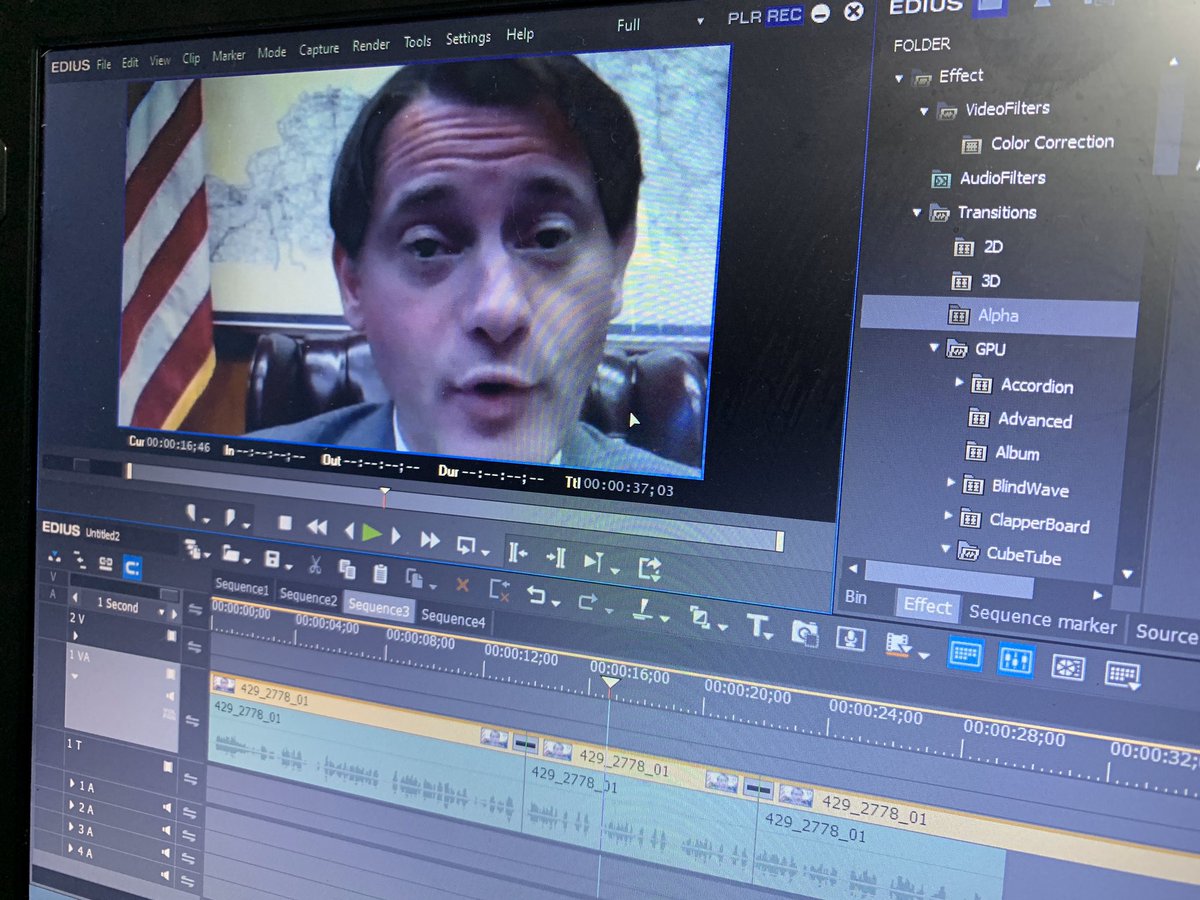Click the Fast Forward button
This screenshot has width=1200, height=900.
click(430, 540)
